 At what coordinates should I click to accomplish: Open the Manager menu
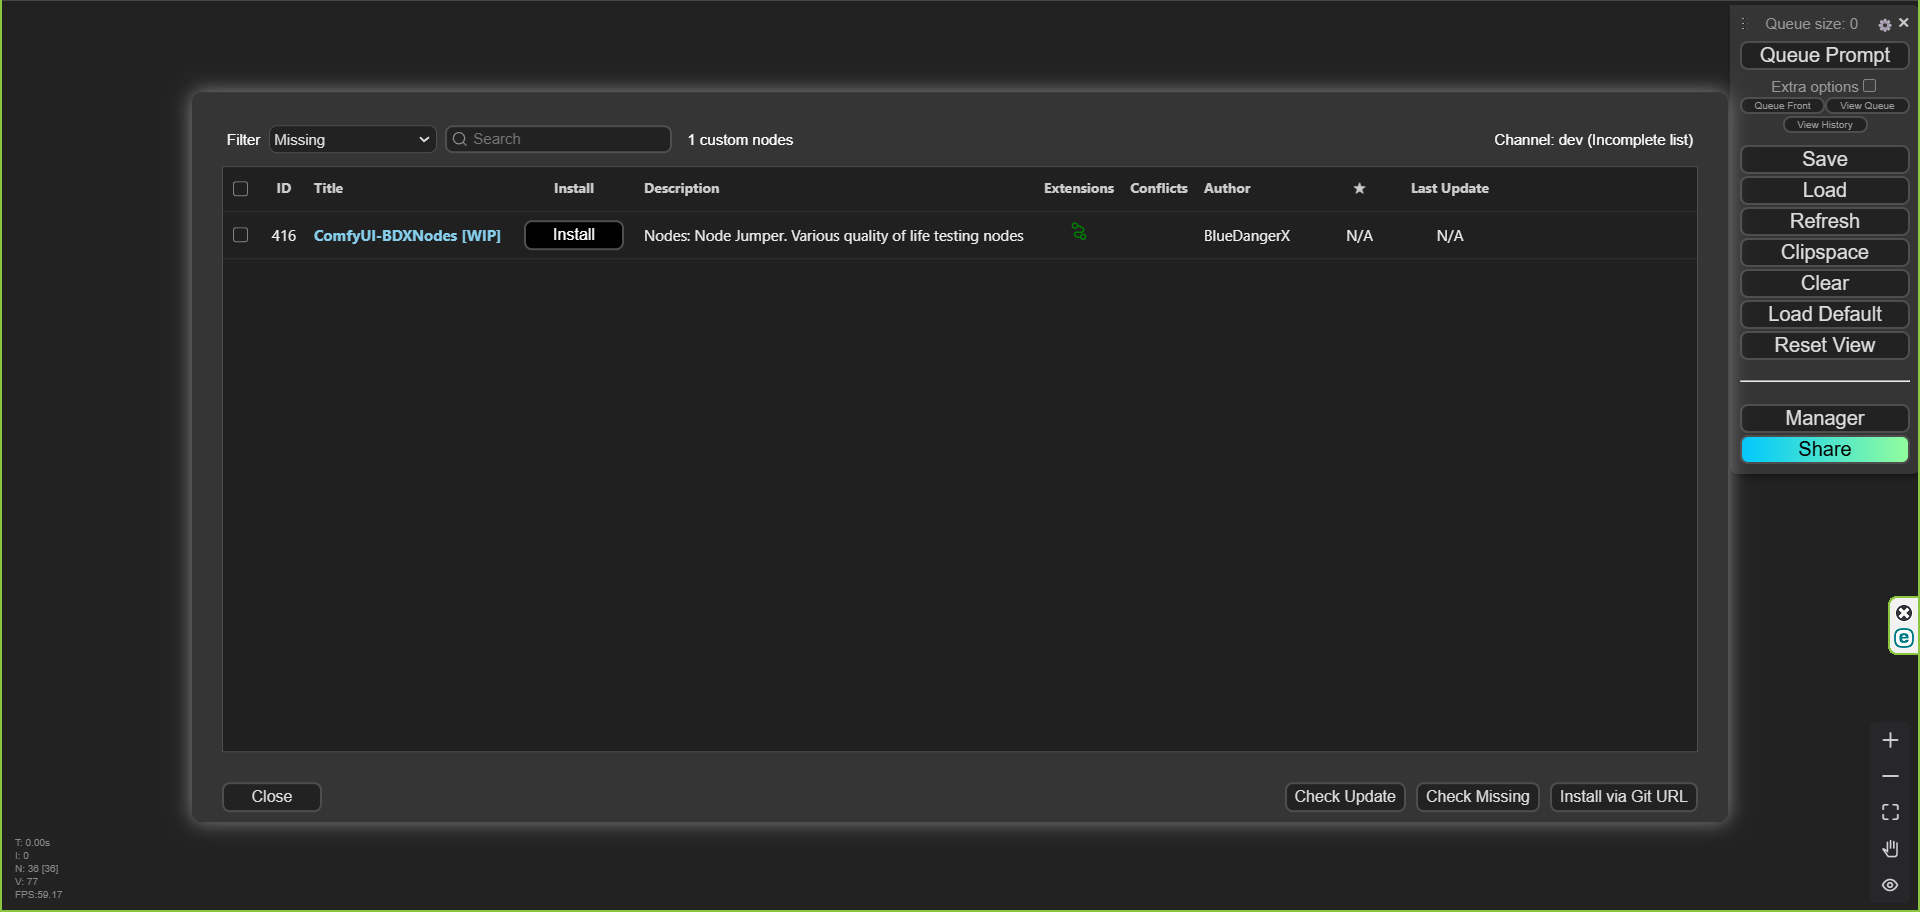tap(1824, 418)
